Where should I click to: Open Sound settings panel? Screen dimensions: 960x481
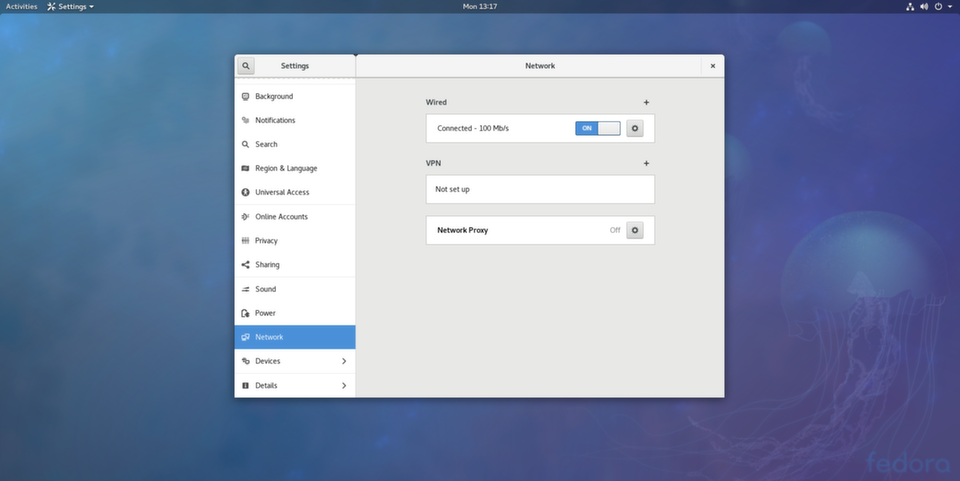click(x=294, y=289)
